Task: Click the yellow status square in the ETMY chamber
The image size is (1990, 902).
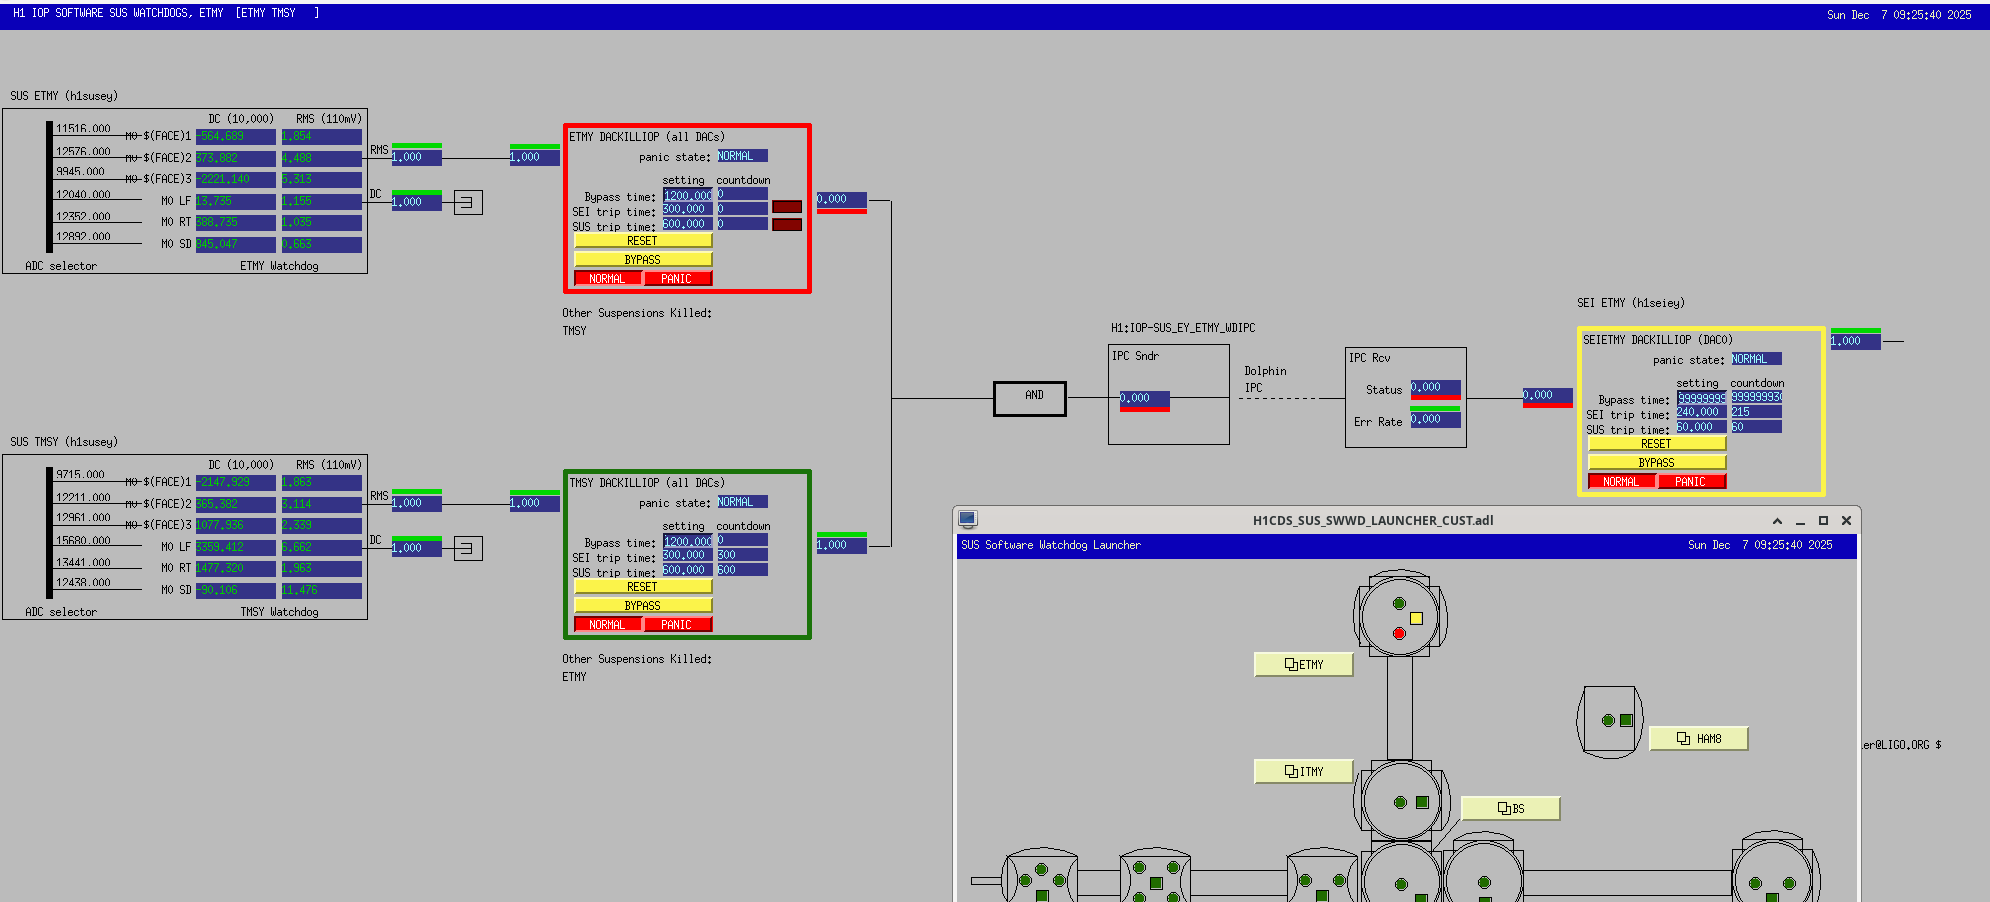Action: point(1416,618)
